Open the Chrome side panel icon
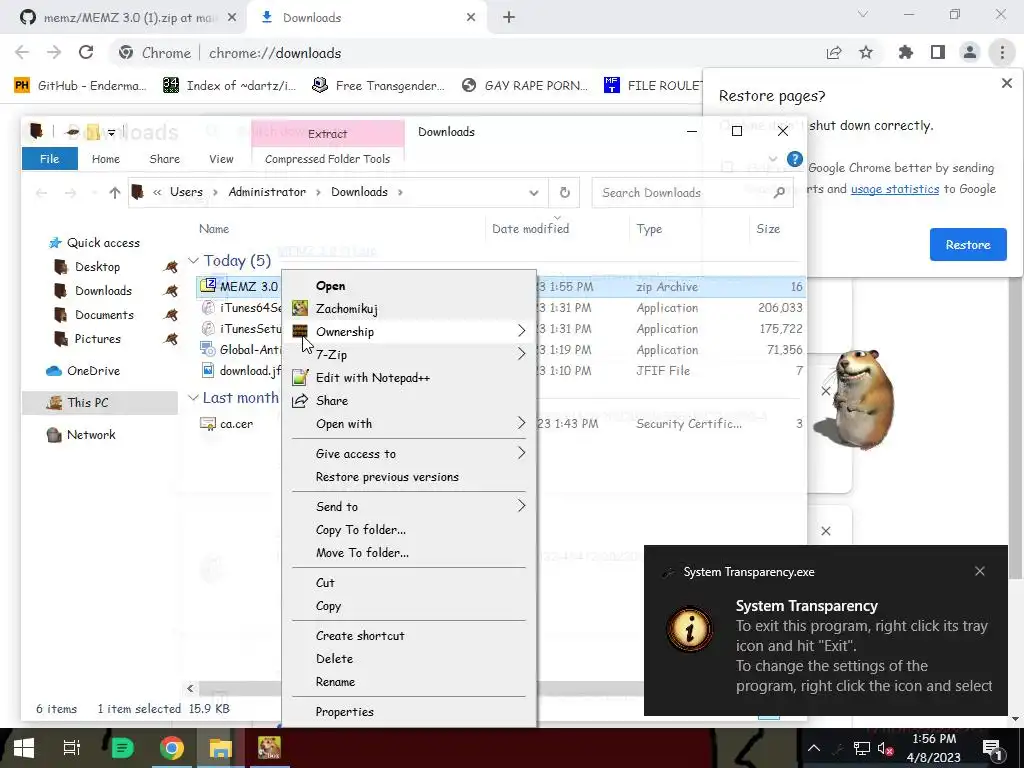Viewport: 1024px width, 768px height. click(x=938, y=53)
